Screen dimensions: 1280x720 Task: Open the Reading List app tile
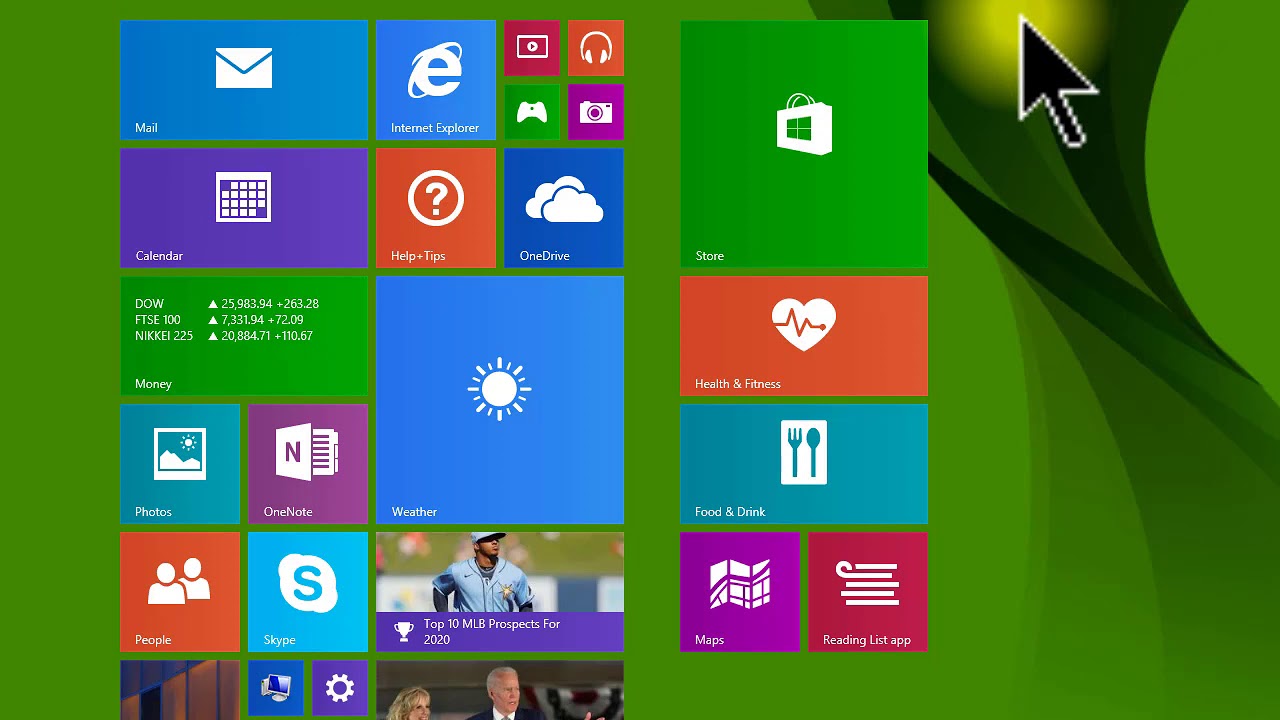click(x=868, y=592)
